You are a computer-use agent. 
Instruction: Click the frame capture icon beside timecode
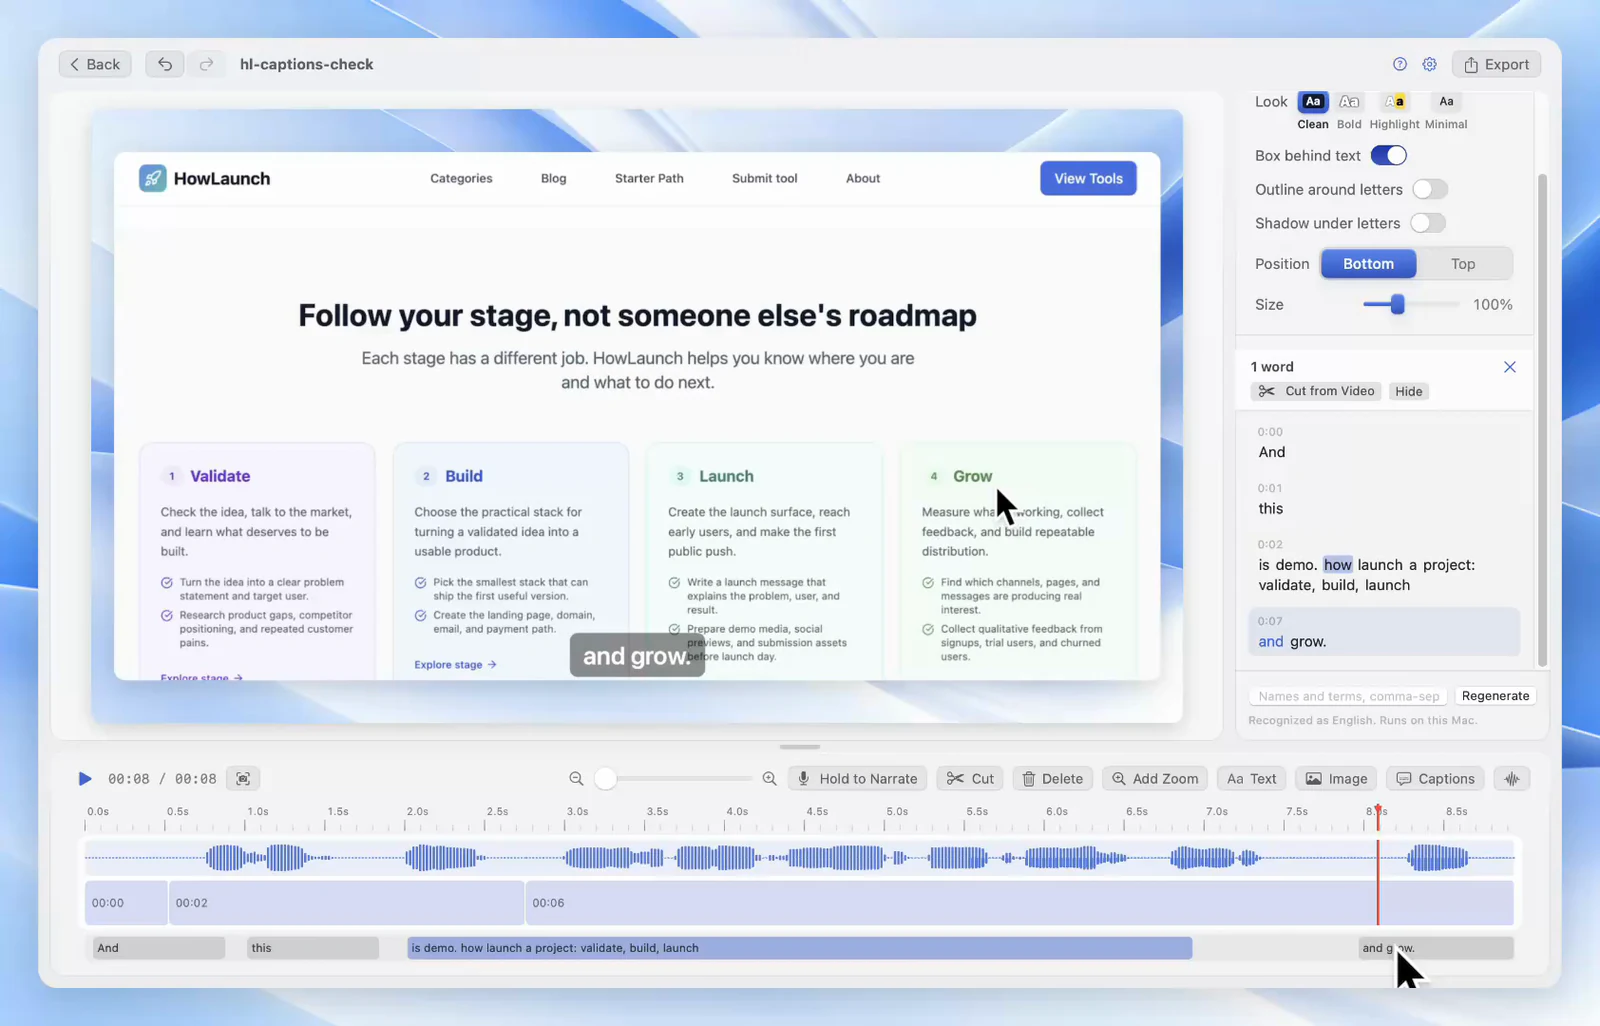click(x=243, y=779)
